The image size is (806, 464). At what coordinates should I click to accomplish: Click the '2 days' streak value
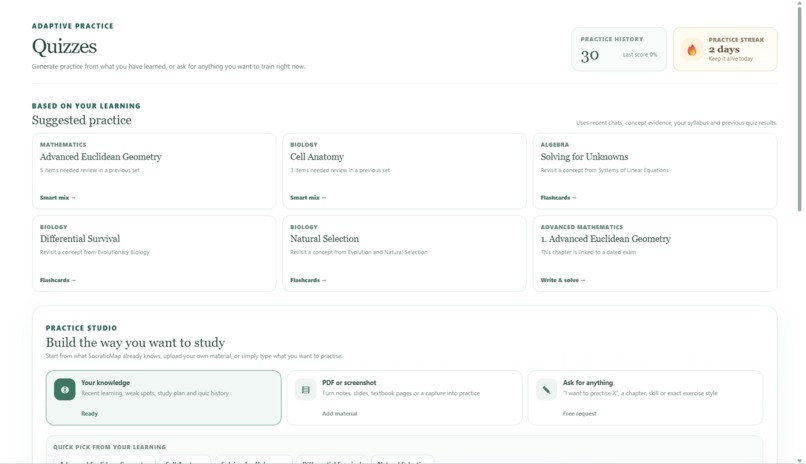pyautogui.click(x=724, y=49)
